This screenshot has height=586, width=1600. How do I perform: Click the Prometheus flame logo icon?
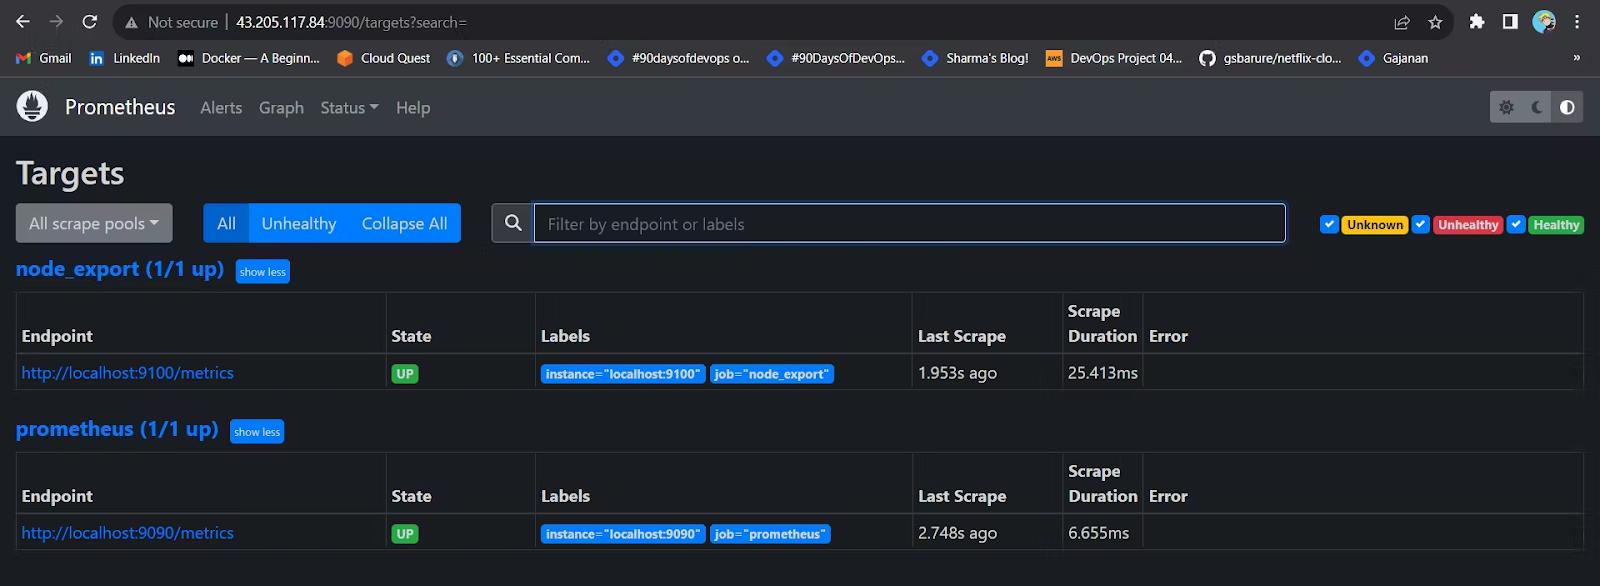[32, 106]
